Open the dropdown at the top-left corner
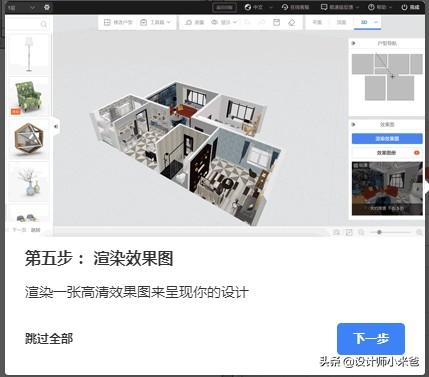Viewport: 429px width, 377px height. (21, 7)
